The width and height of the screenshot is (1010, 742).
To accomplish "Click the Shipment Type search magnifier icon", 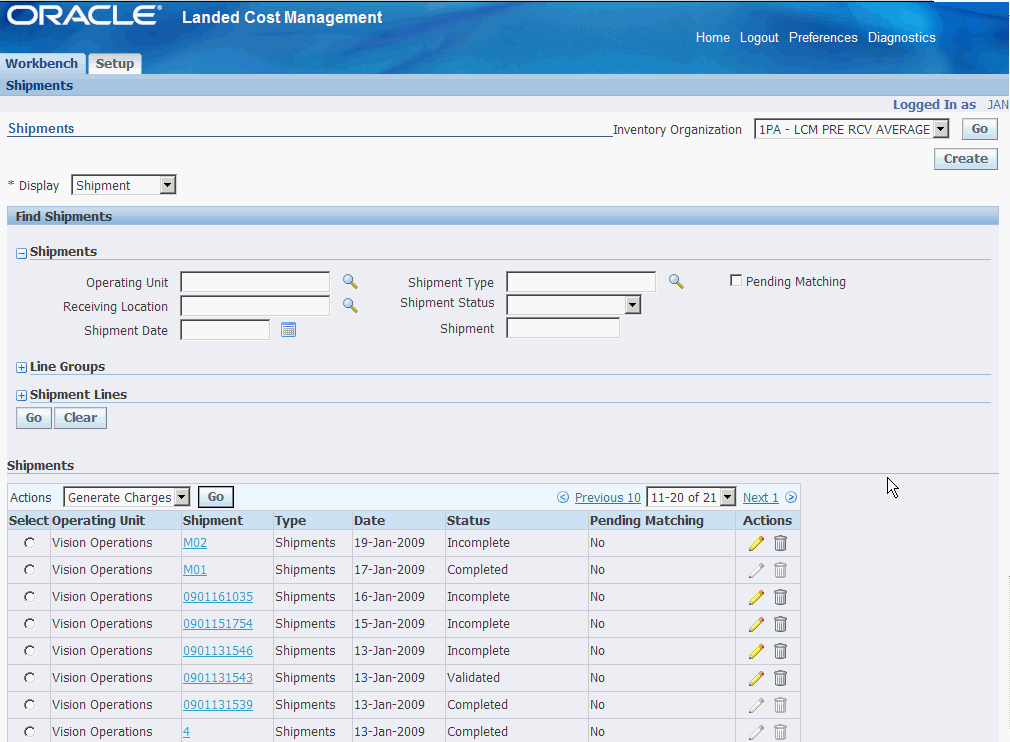I will (x=676, y=282).
